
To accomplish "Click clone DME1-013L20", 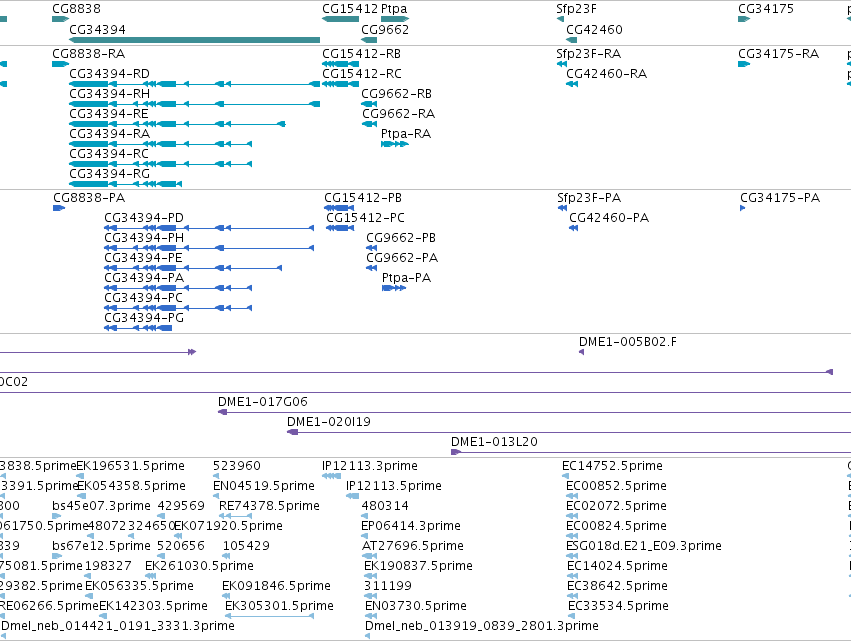I will click(x=494, y=442).
